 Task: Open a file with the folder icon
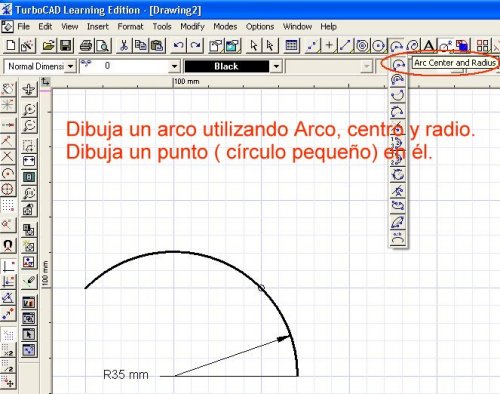point(49,45)
